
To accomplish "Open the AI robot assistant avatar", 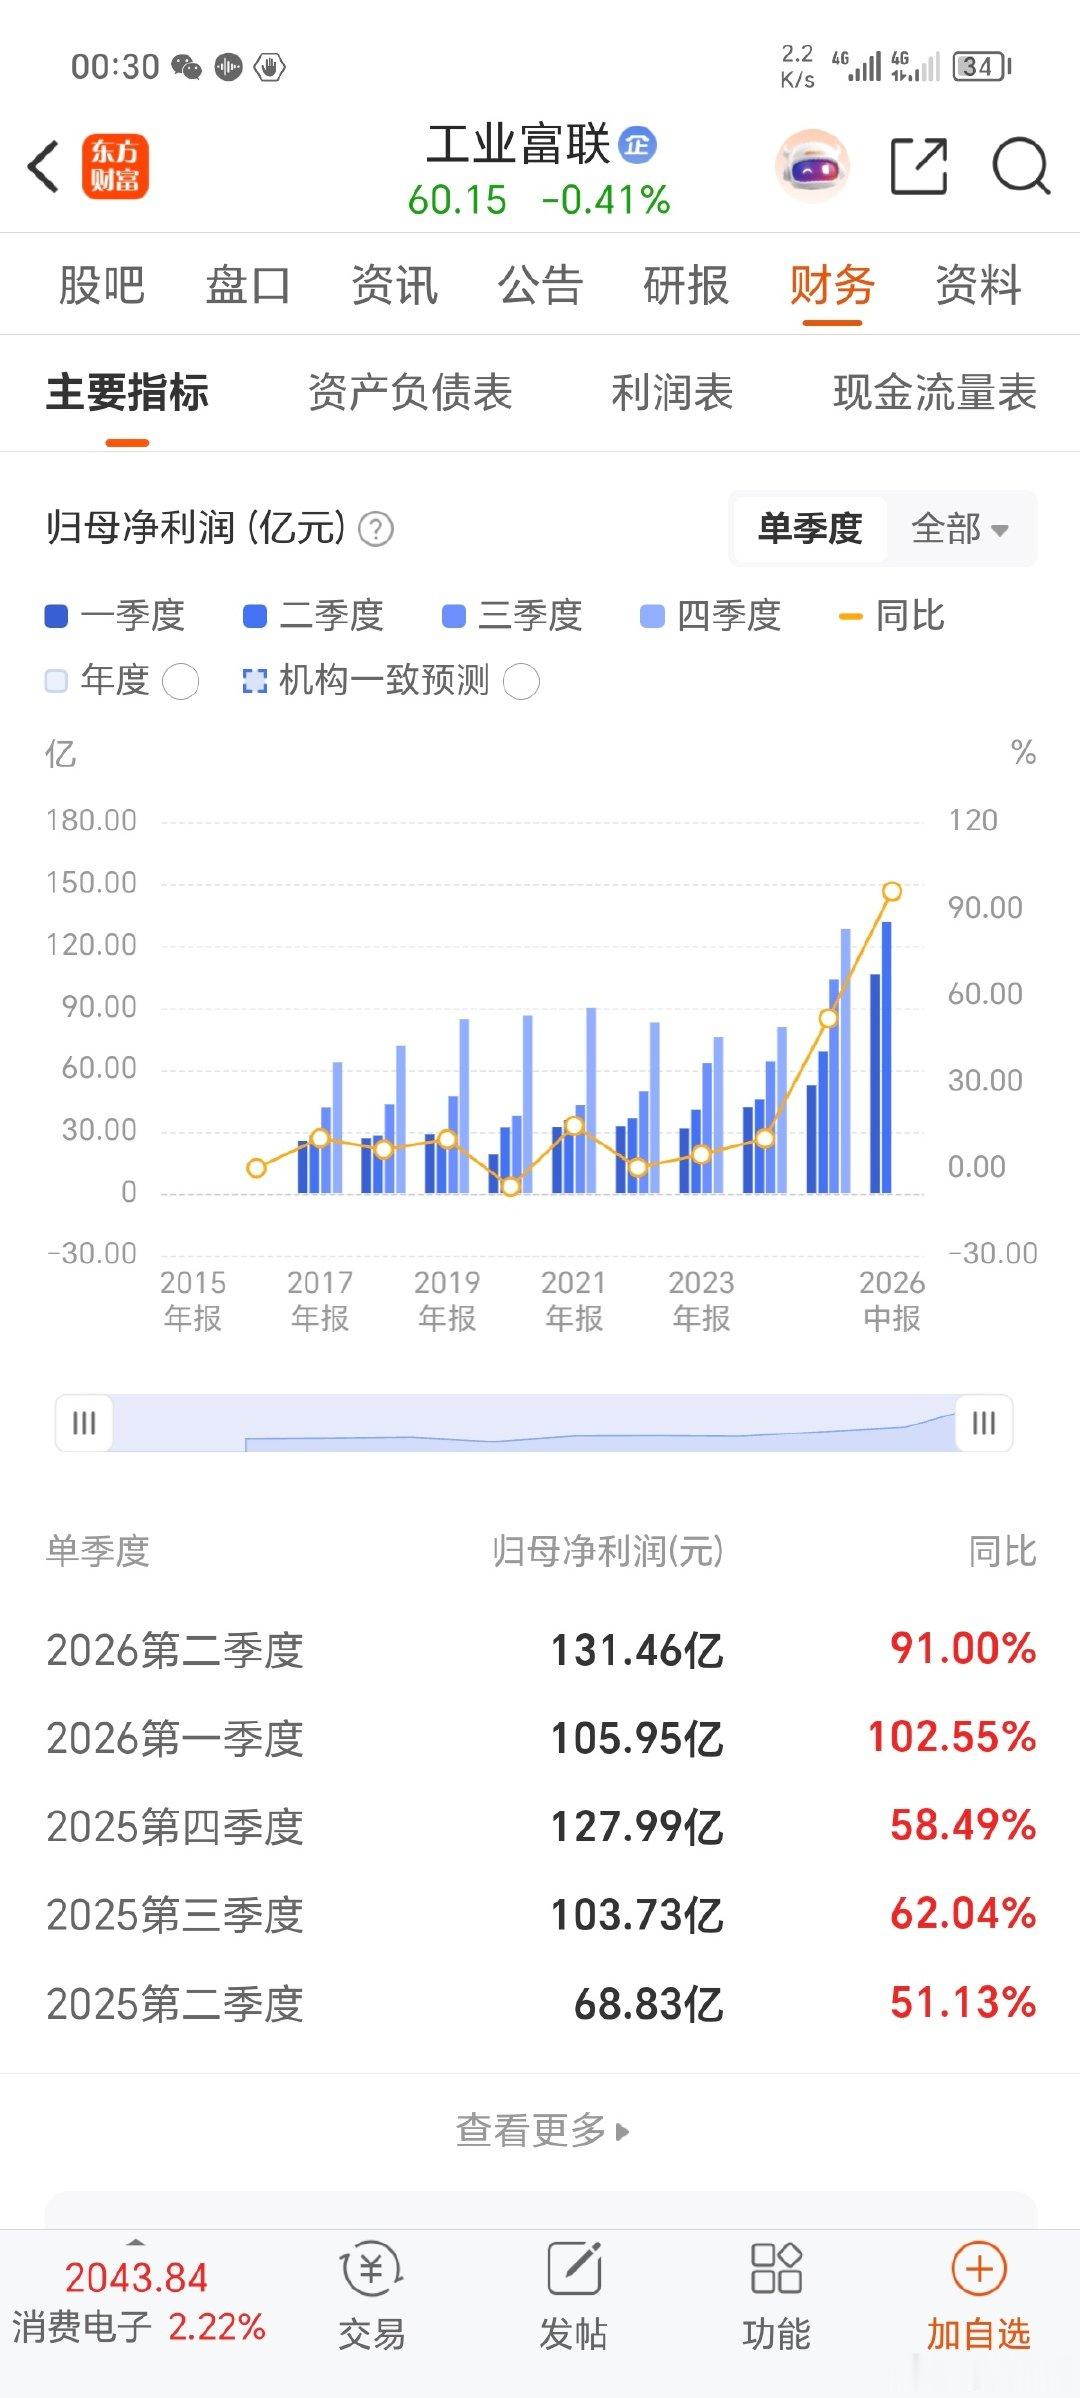I will pyautogui.click(x=813, y=166).
